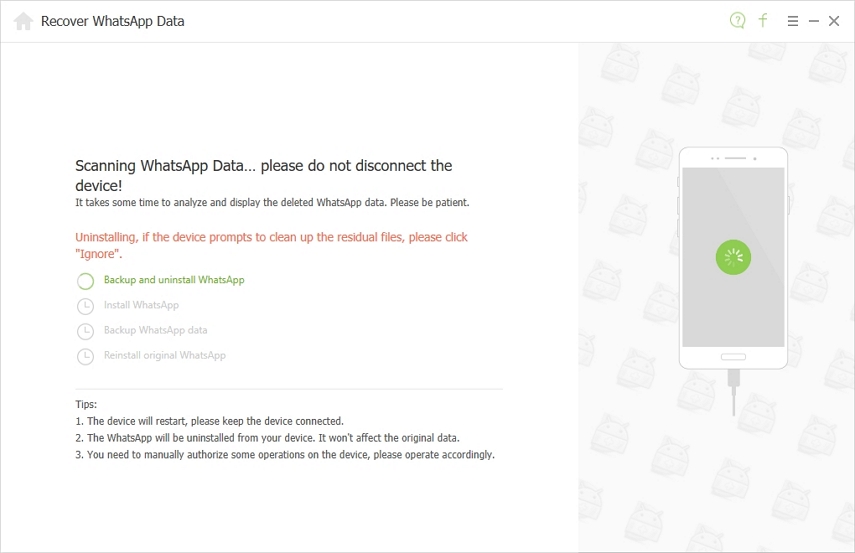Select the Reinstall original WhatsApp step label

(165, 355)
